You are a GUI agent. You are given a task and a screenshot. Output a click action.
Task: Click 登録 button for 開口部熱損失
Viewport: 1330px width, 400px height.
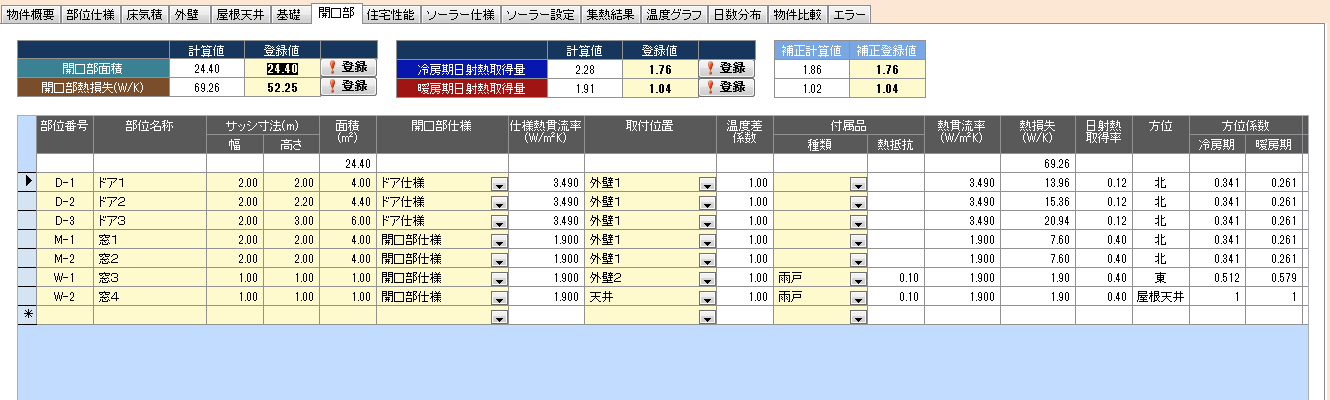348,87
